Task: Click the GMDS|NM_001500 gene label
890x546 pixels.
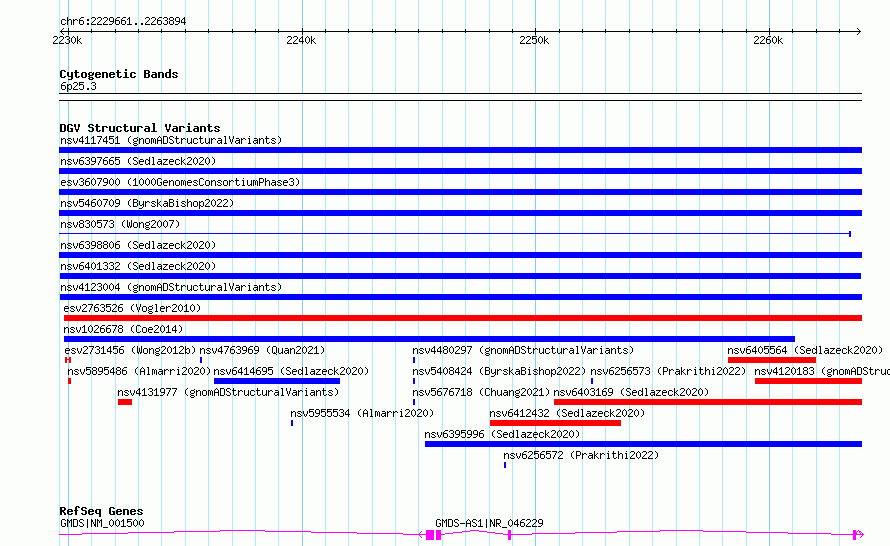Action: pyautogui.click(x=102, y=523)
